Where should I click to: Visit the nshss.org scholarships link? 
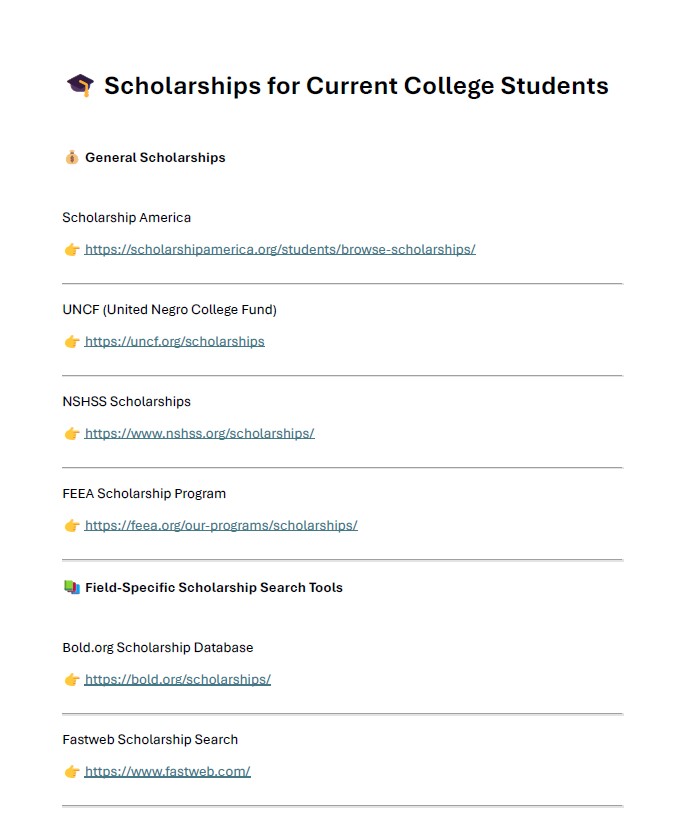pyautogui.click(x=200, y=434)
